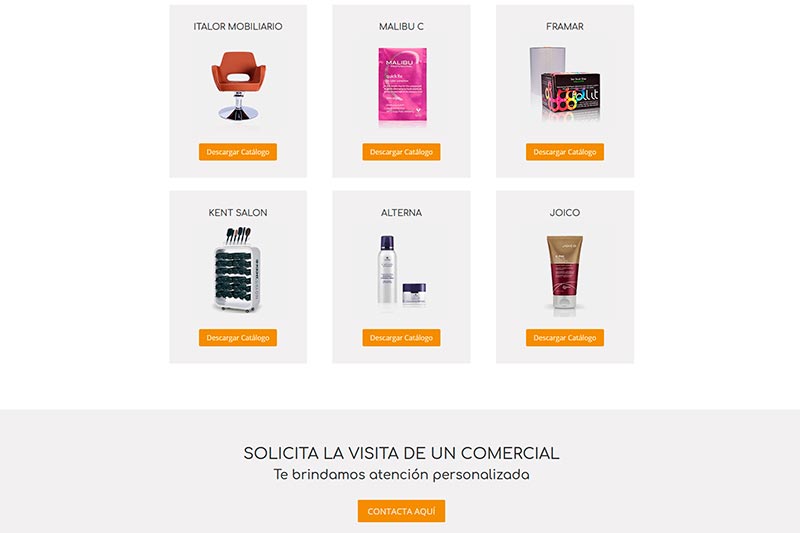Click the orange salon chair image
800x533 pixels.
(x=238, y=86)
